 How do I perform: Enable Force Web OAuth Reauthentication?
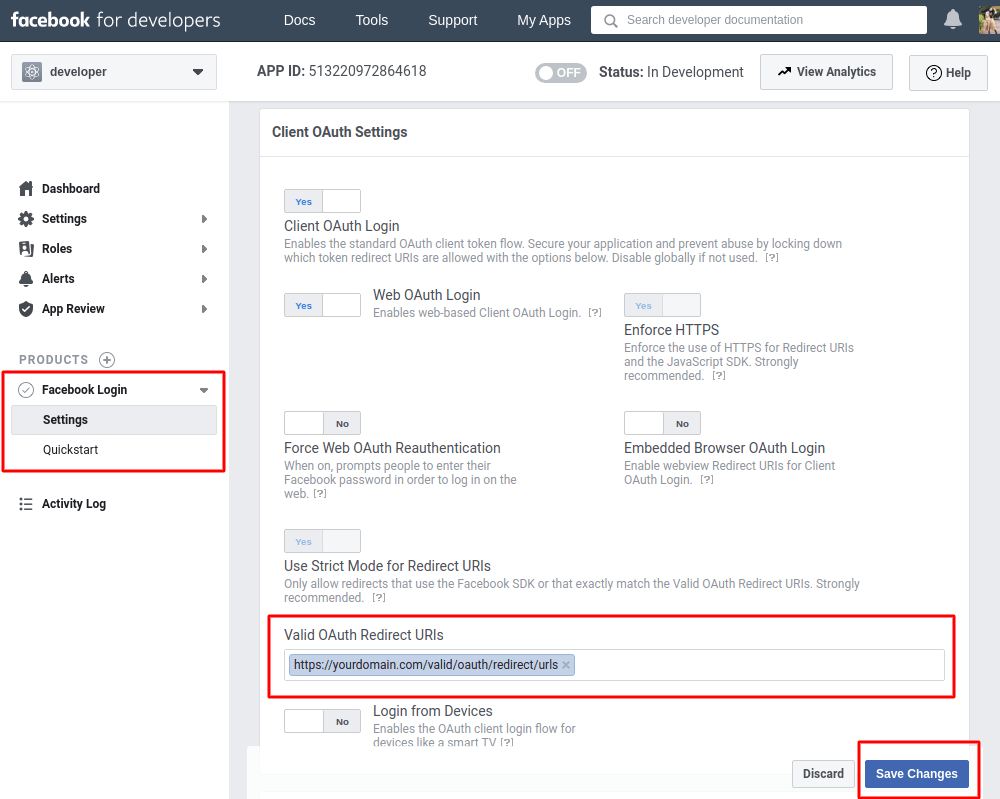[x=303, y=423]
